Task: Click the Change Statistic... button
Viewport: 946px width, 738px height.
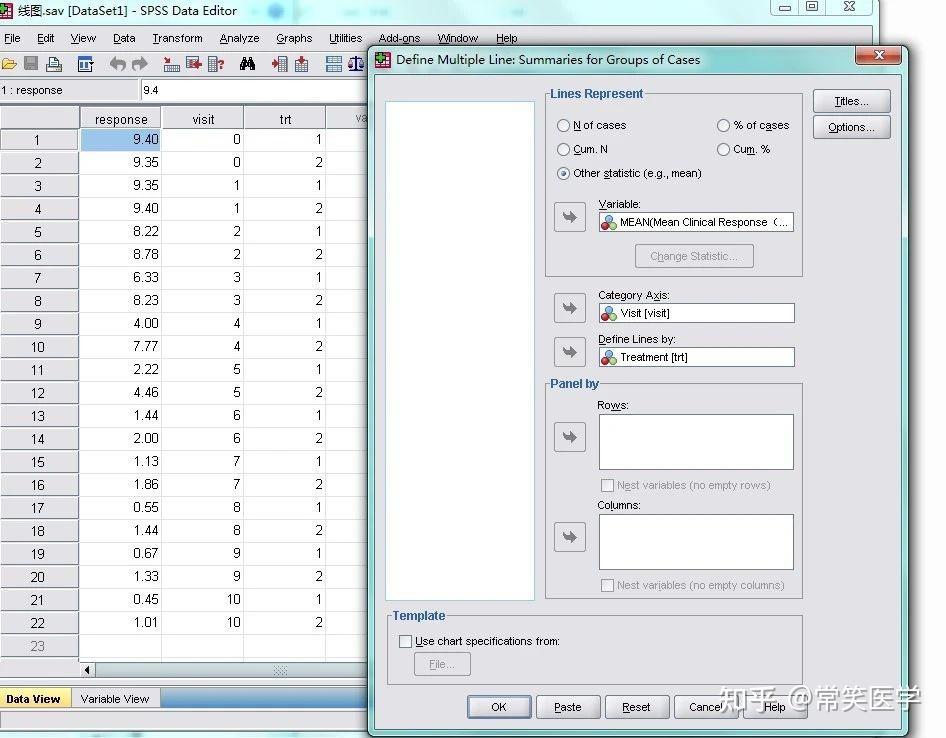Action: click(x=694, y=256)
